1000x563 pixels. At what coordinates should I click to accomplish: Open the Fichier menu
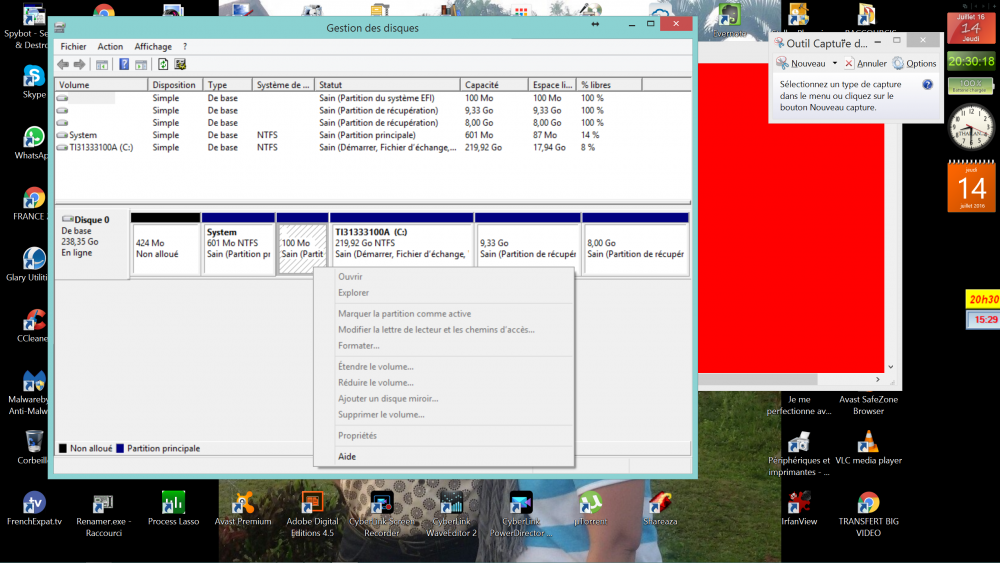pos(73,47)
